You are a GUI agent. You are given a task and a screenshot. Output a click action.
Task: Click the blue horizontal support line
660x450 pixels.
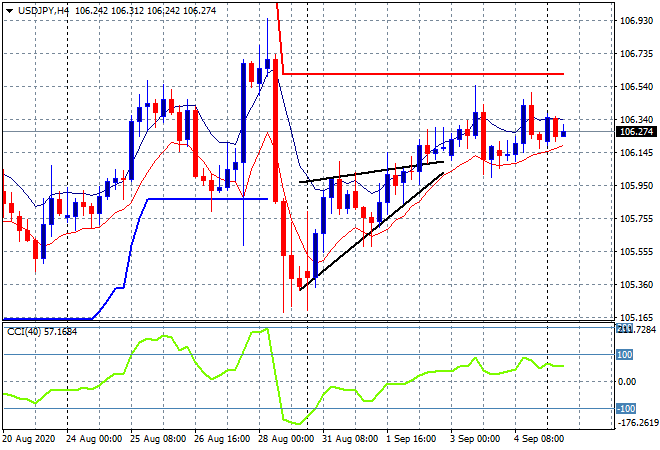(208, 199)
